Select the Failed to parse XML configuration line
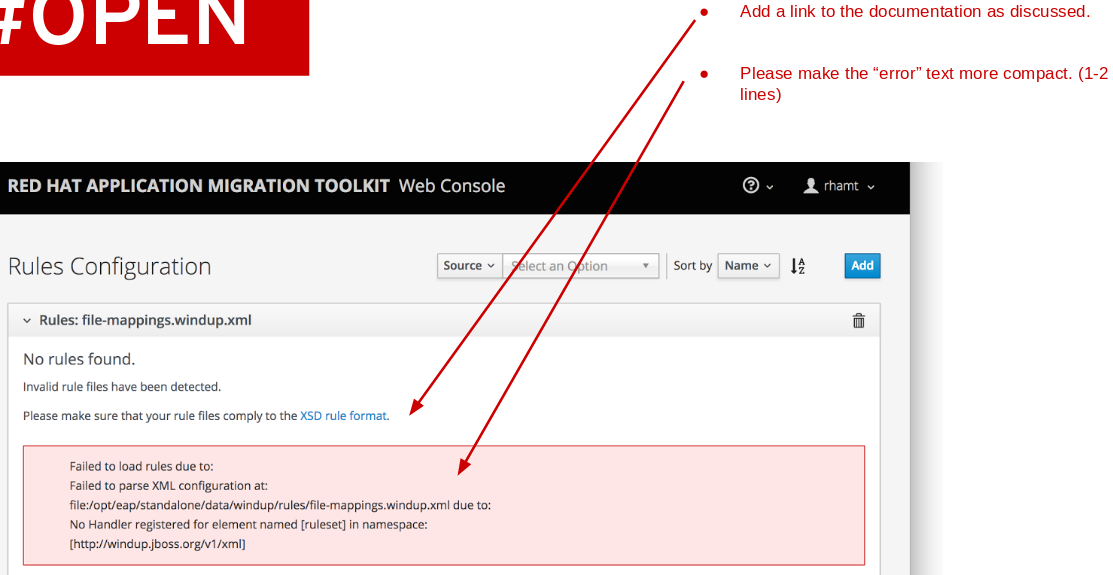The image size is (1113, 575). [169, 486]
